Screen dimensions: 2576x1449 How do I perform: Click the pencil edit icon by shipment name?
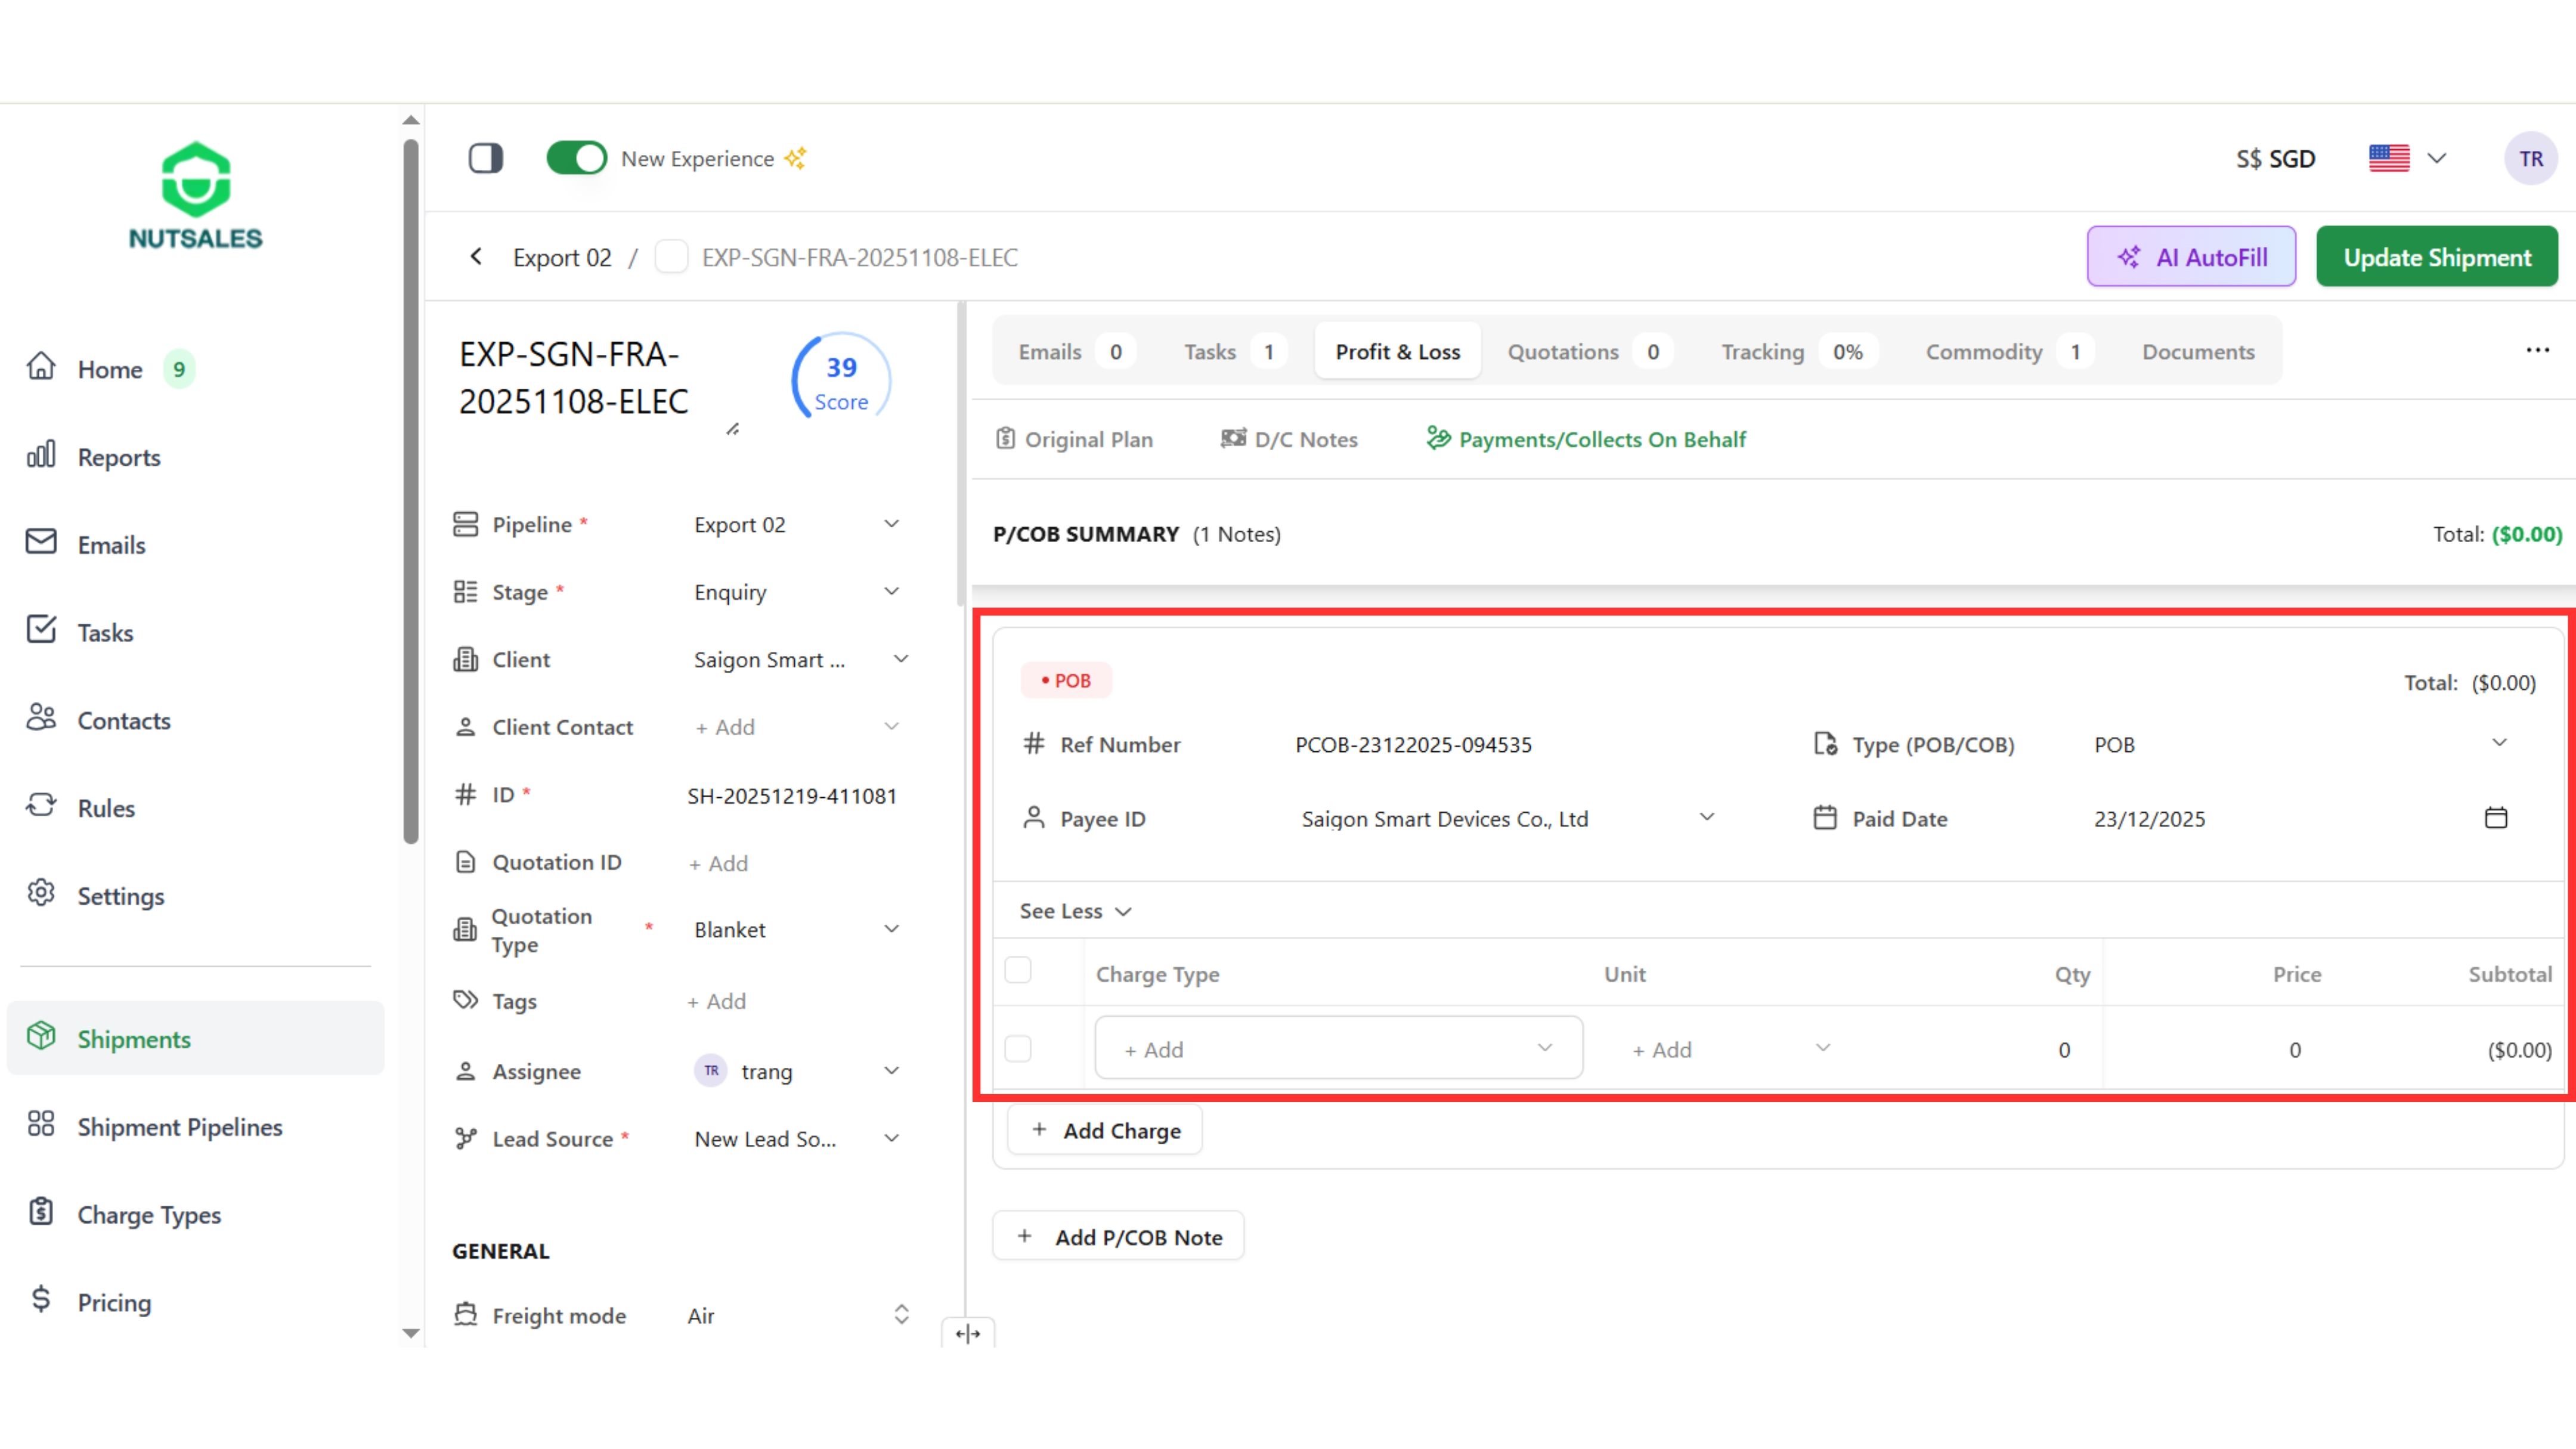pyautogui.click(x=733, y=429)
